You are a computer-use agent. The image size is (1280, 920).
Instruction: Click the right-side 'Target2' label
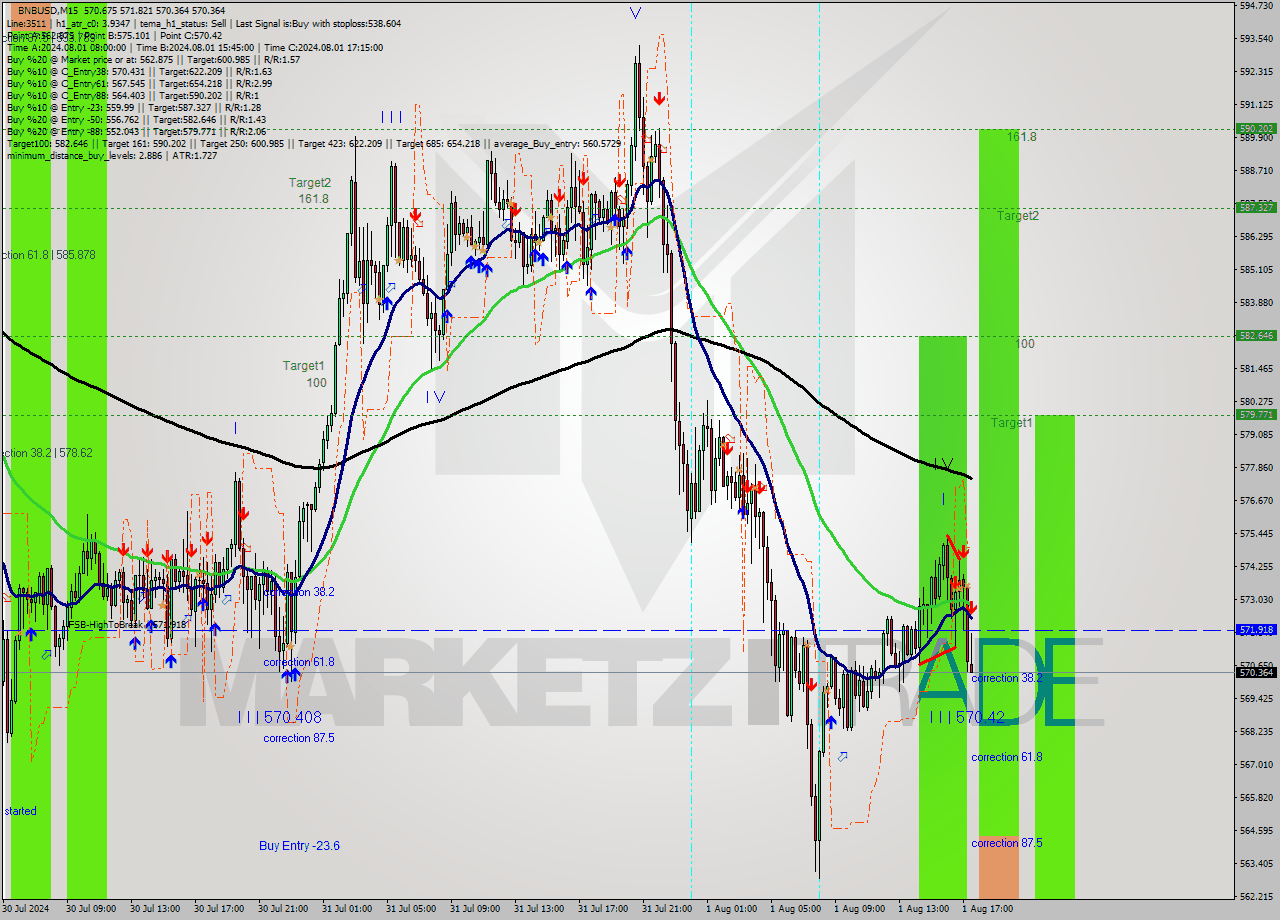click(1017, 216)
